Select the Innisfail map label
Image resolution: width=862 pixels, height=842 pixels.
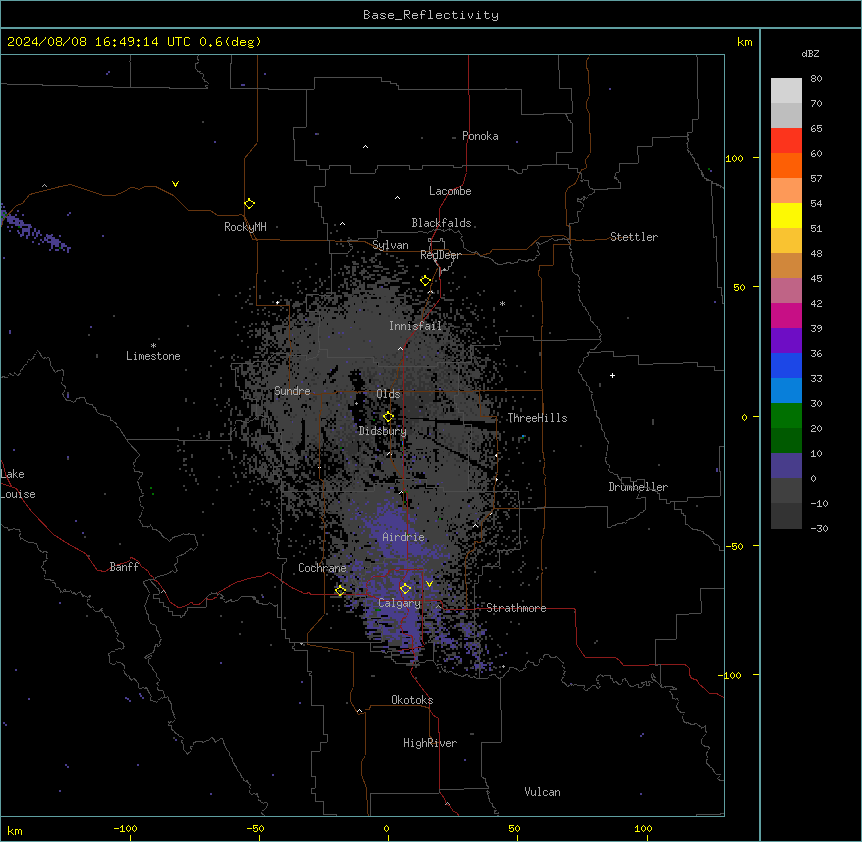(415, 326)
